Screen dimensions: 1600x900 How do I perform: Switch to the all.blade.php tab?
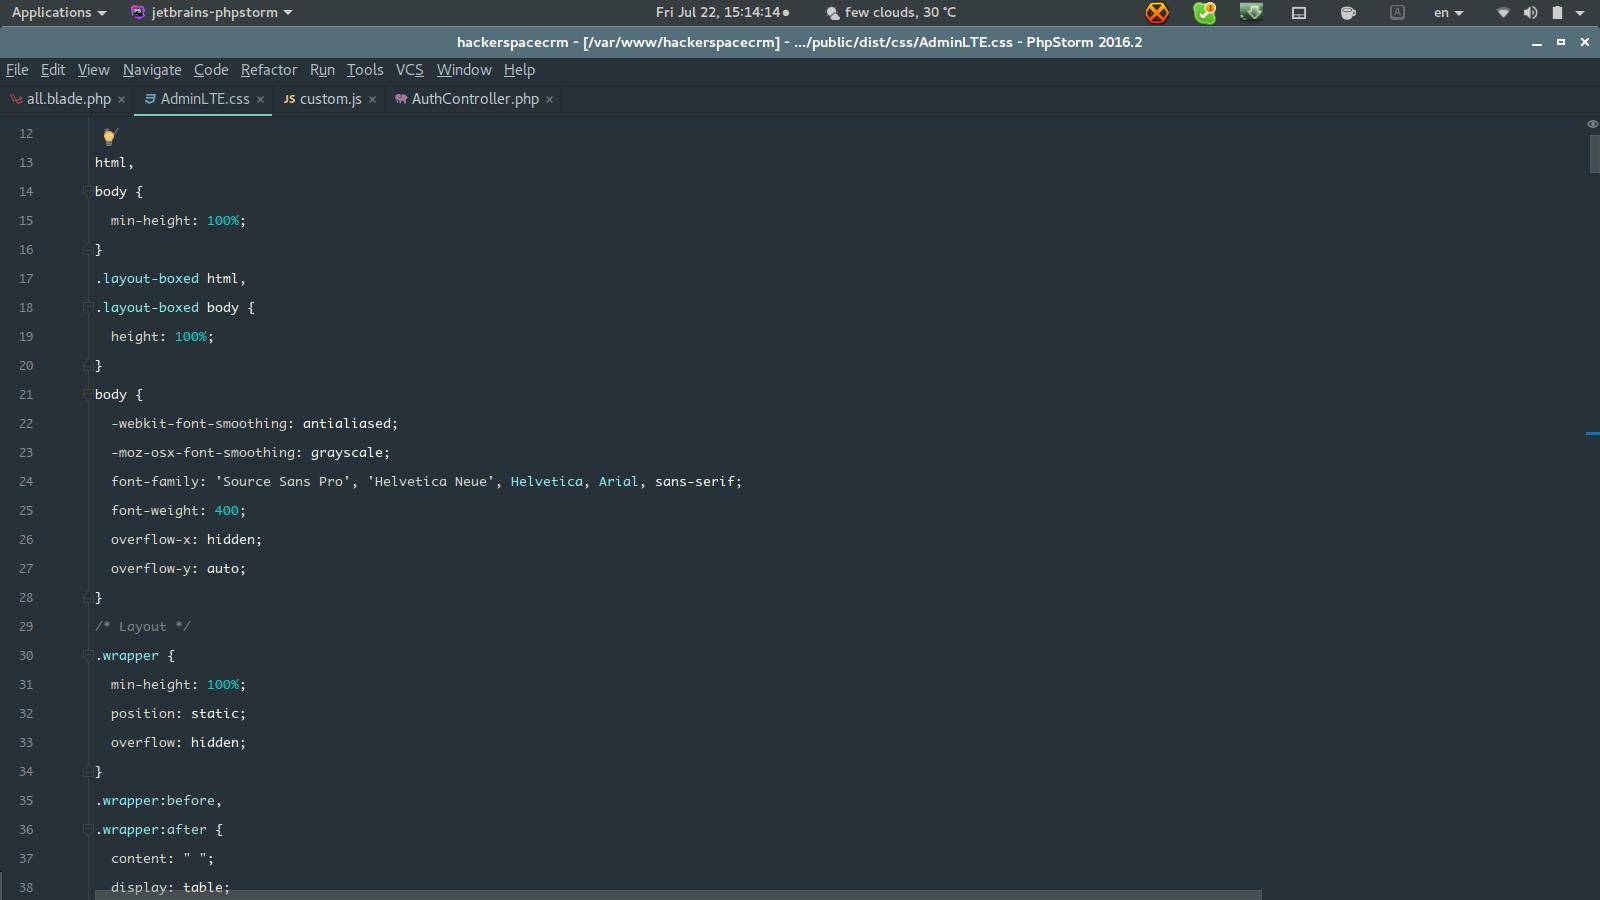(68, 99)
